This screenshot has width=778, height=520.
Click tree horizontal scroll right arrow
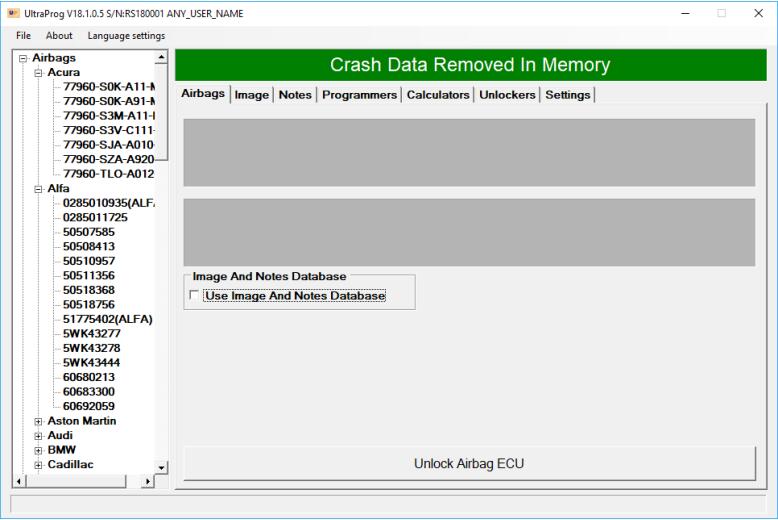(148, 481)
